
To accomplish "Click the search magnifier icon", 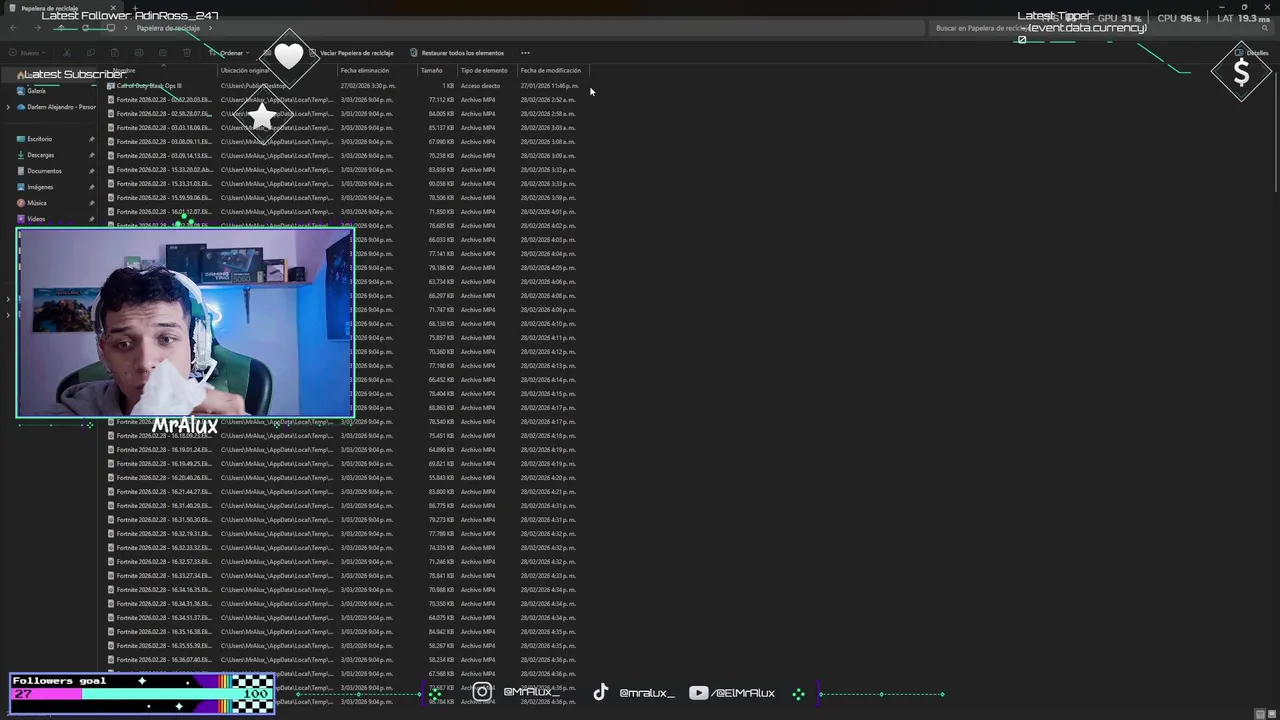I will pos(1265,28).
